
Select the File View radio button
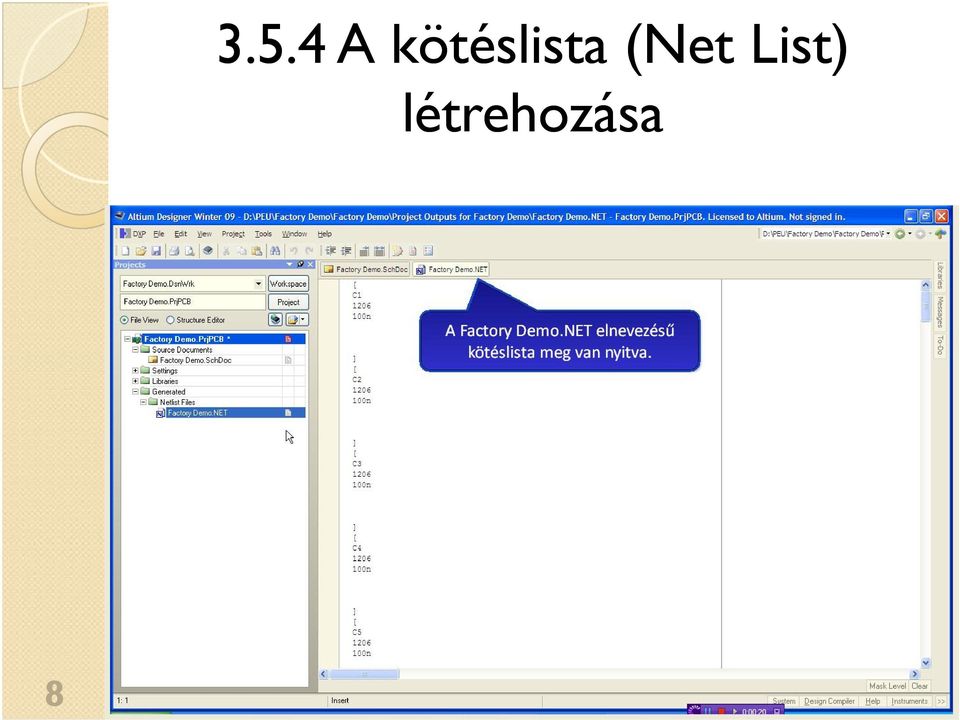pyautogui.click(x=124, y=320)
